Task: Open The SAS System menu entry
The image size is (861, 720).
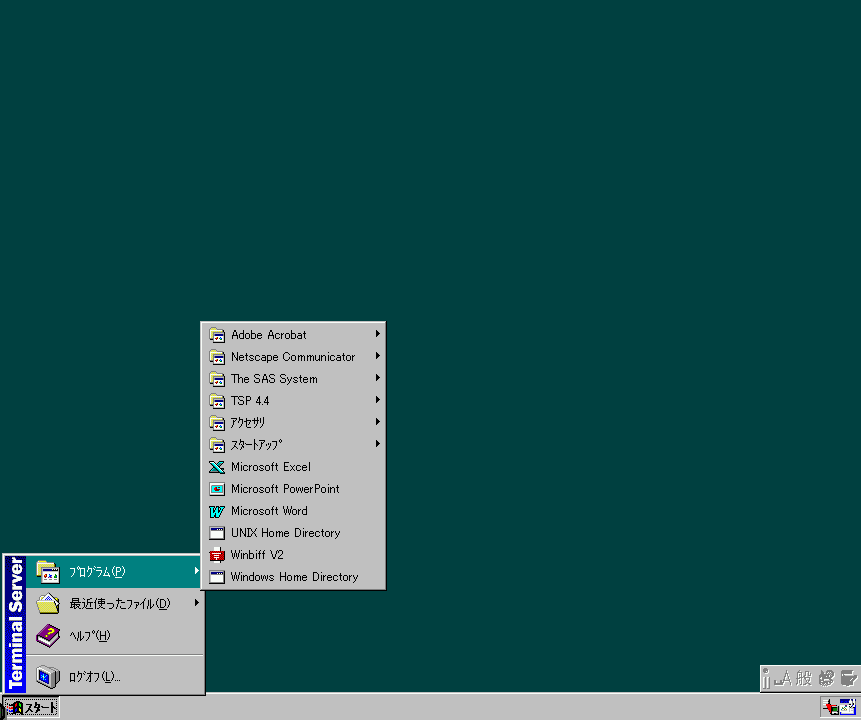Action: pos(293,378)
